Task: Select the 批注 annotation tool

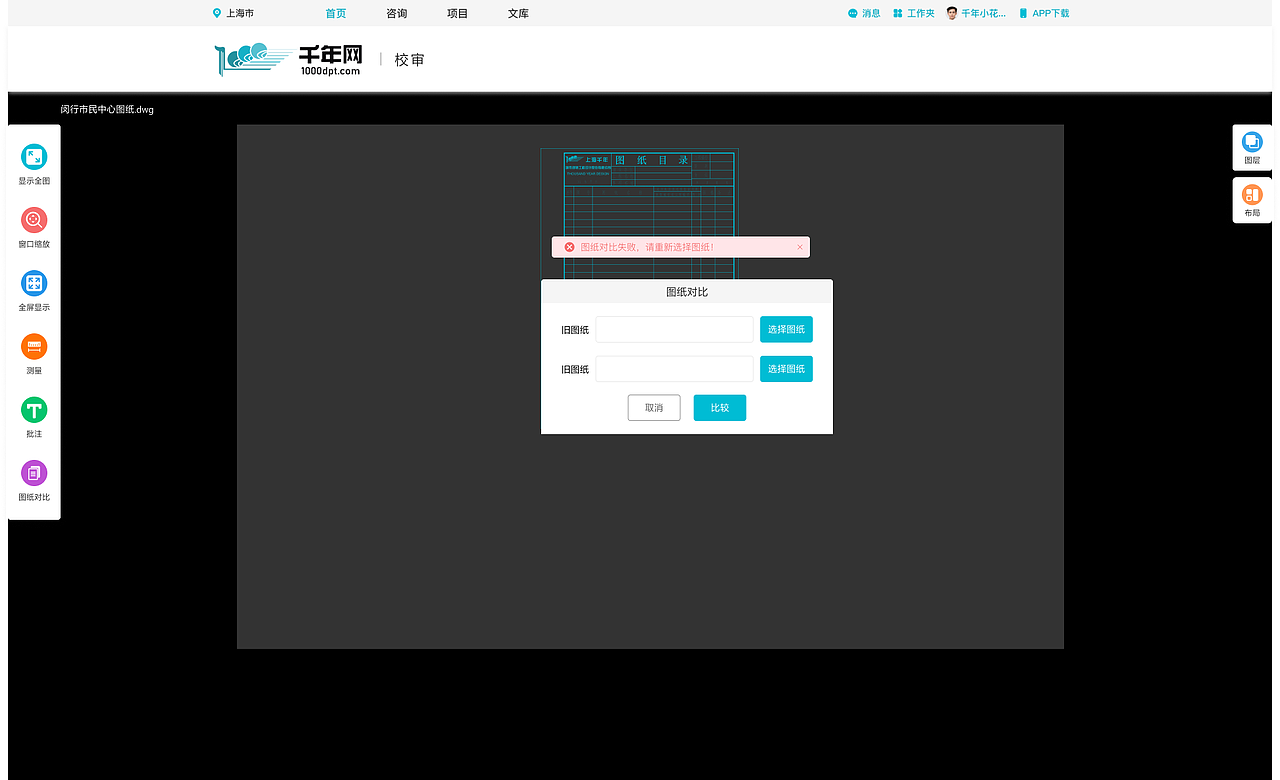Action: coord(34,410)
